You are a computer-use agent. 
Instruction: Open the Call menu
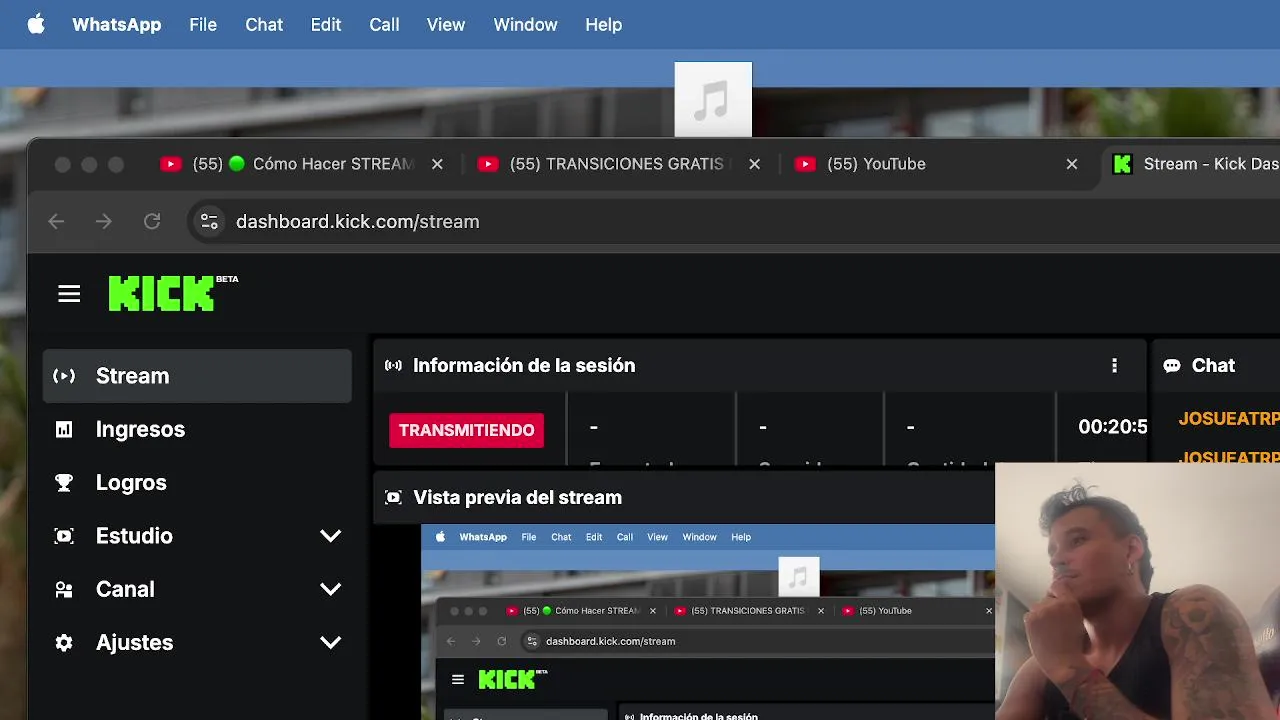[x=384, y=24]
